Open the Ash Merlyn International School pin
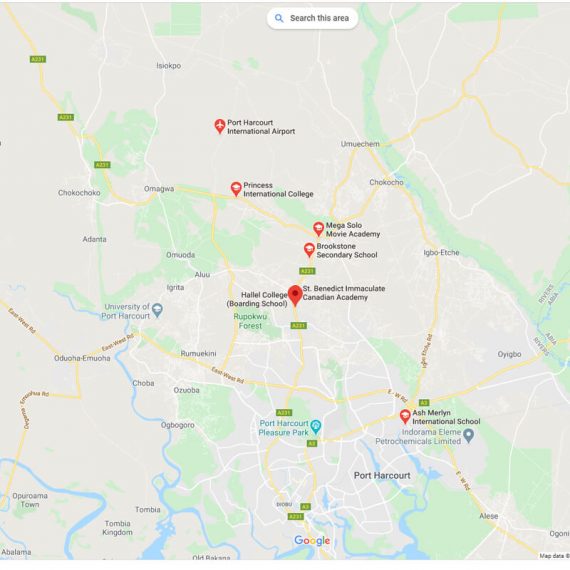 [405, 417]
